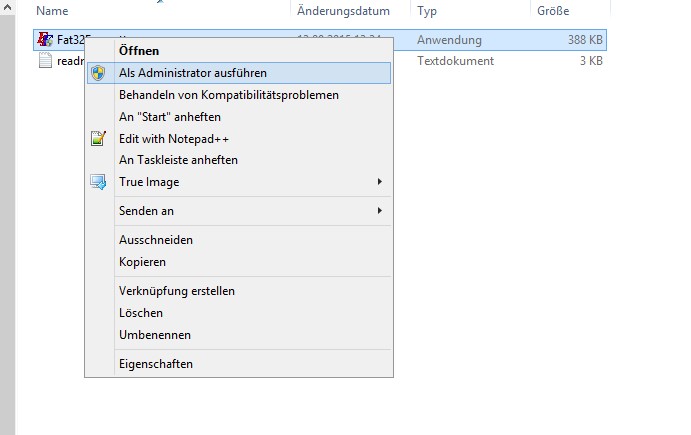Choose "Öffnen" from the context menu
Image resolution: width=691 pixels, height=435 pixels.
coord(139,50)
